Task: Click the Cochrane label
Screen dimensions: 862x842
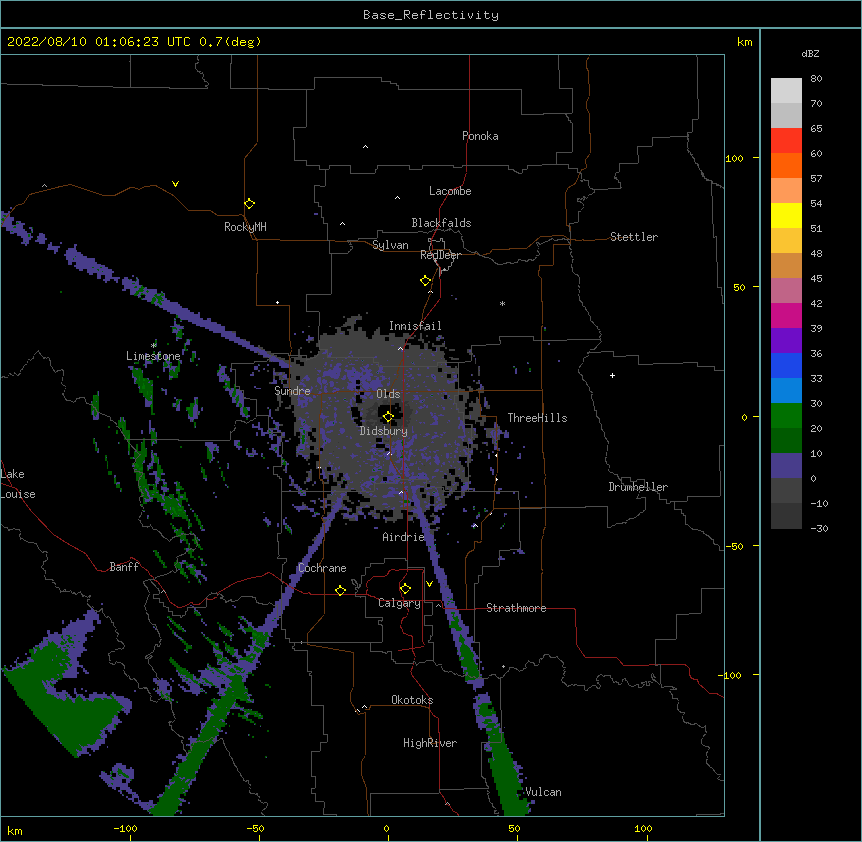Action: (322, 568)
